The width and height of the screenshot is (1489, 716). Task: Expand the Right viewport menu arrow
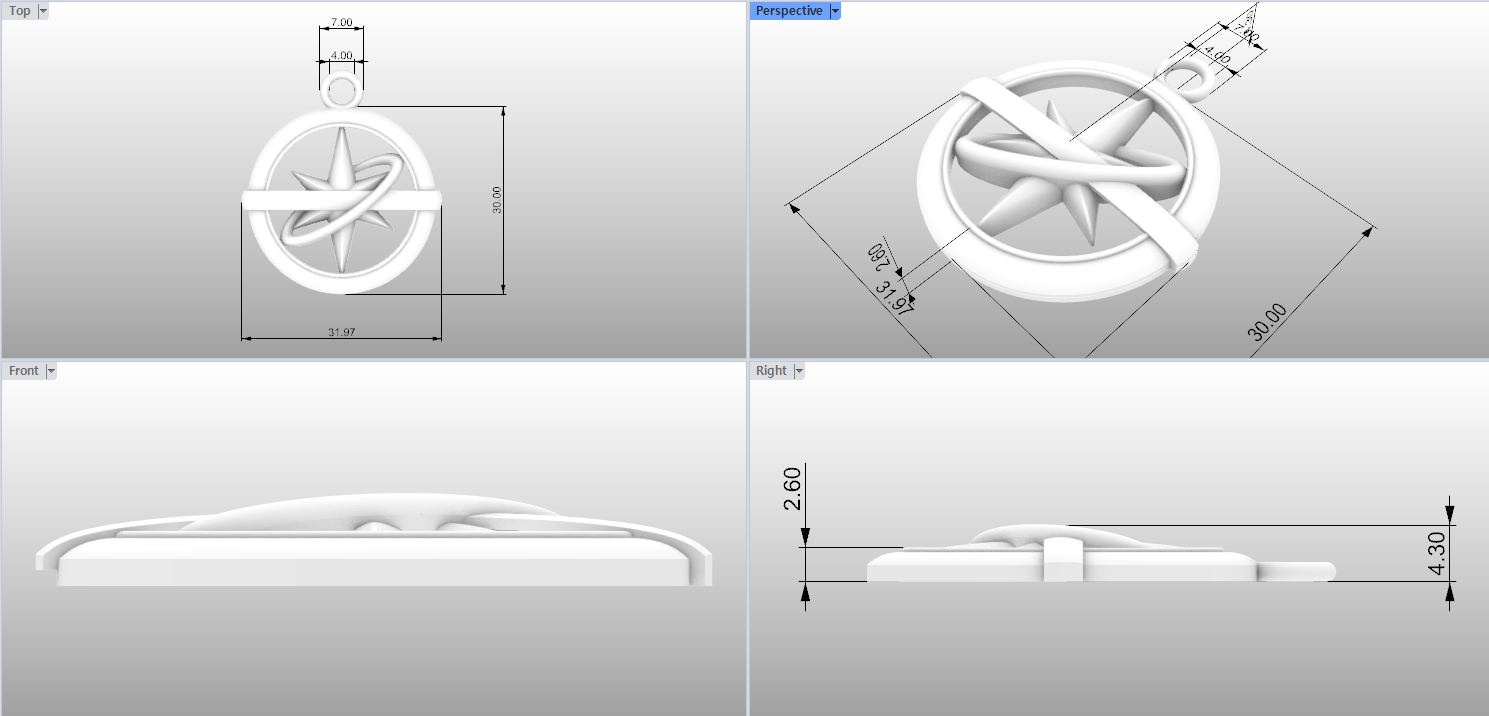click(x=797, y=371)
